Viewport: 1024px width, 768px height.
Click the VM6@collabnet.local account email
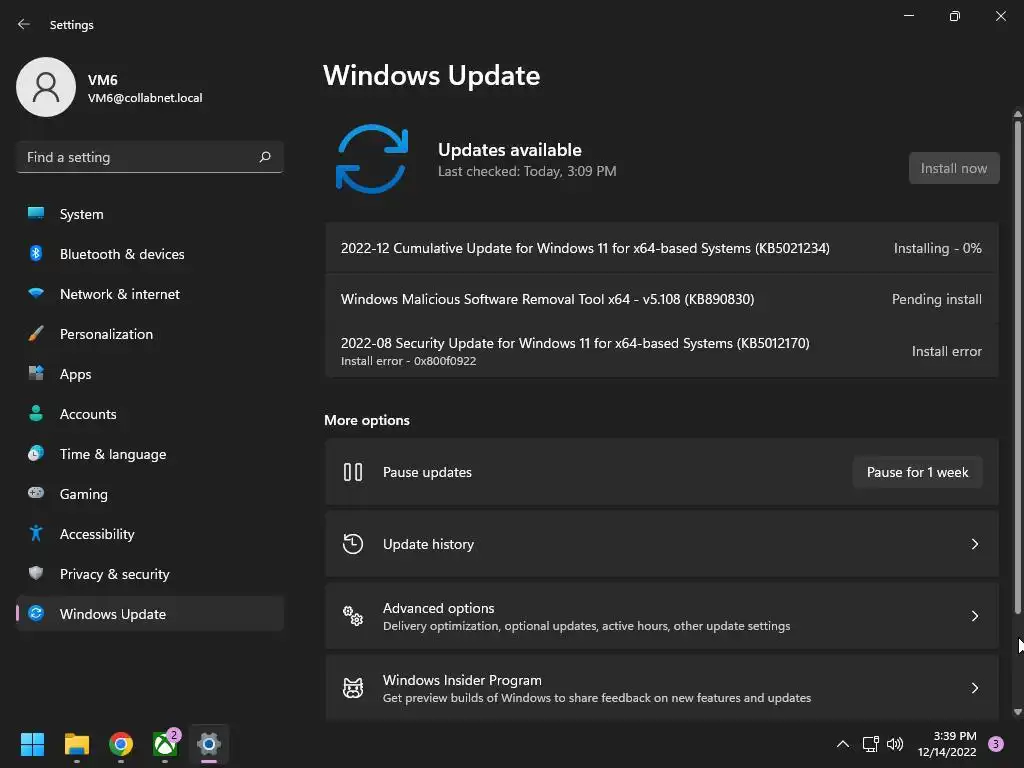[x=145, y=98]
